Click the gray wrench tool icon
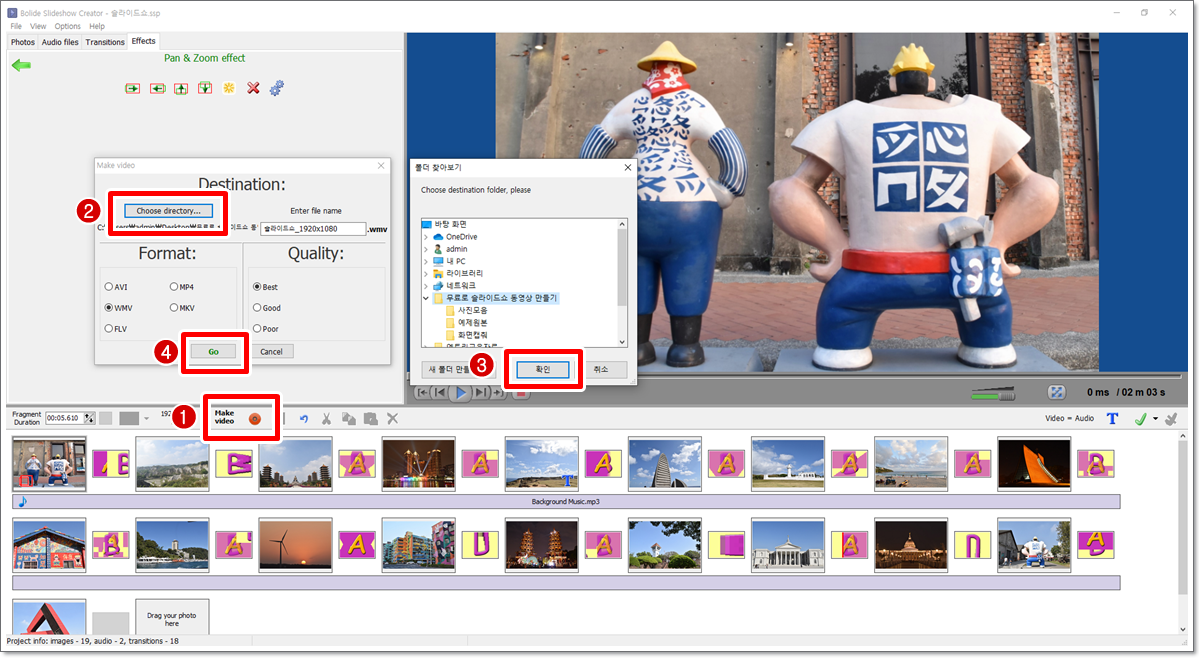This screenshot has width=1200, height=658. (x=1171, y=418)
